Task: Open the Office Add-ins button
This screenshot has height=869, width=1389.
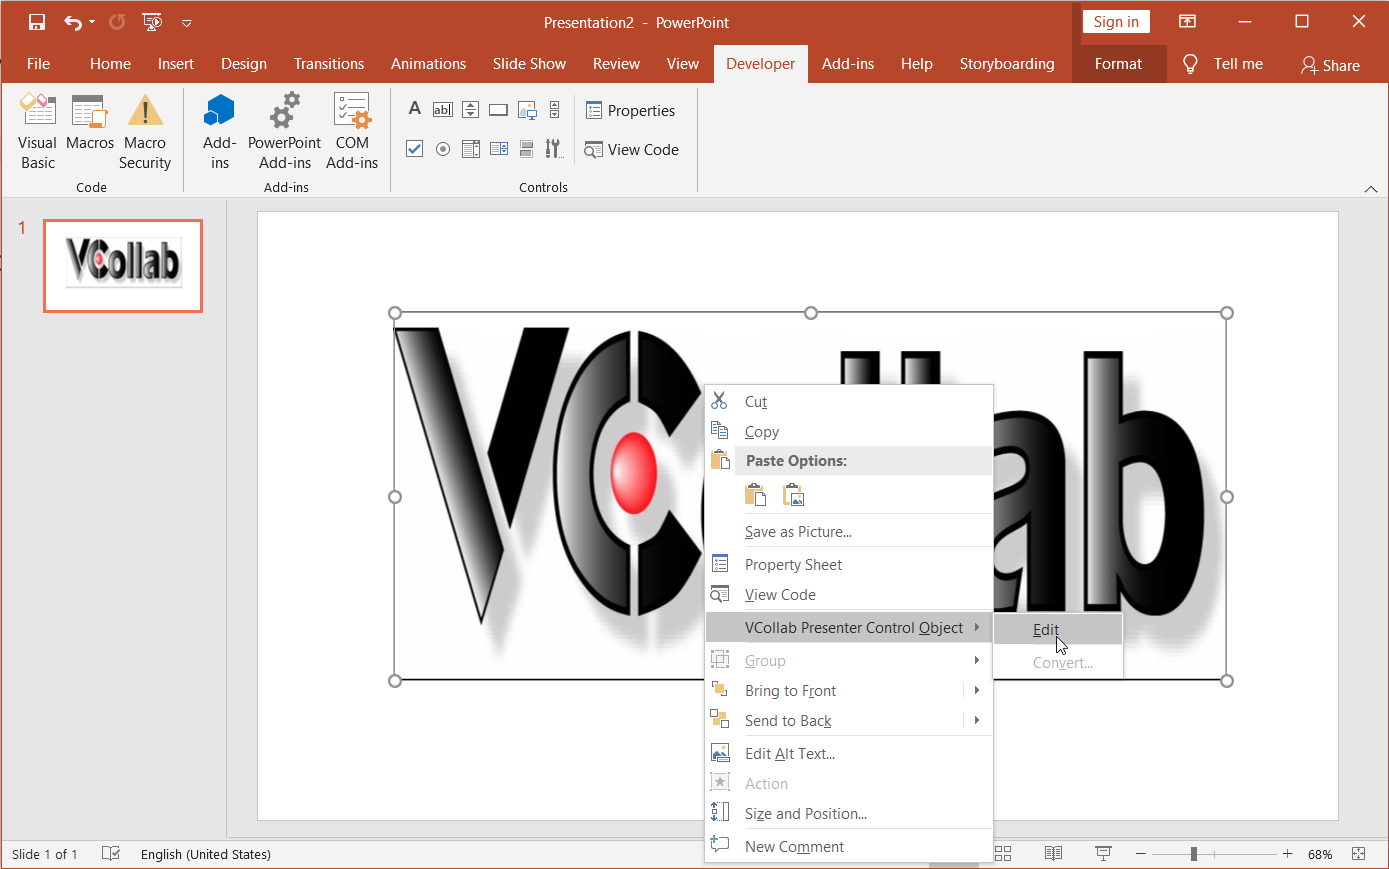Action: click(x=220, y=132)
